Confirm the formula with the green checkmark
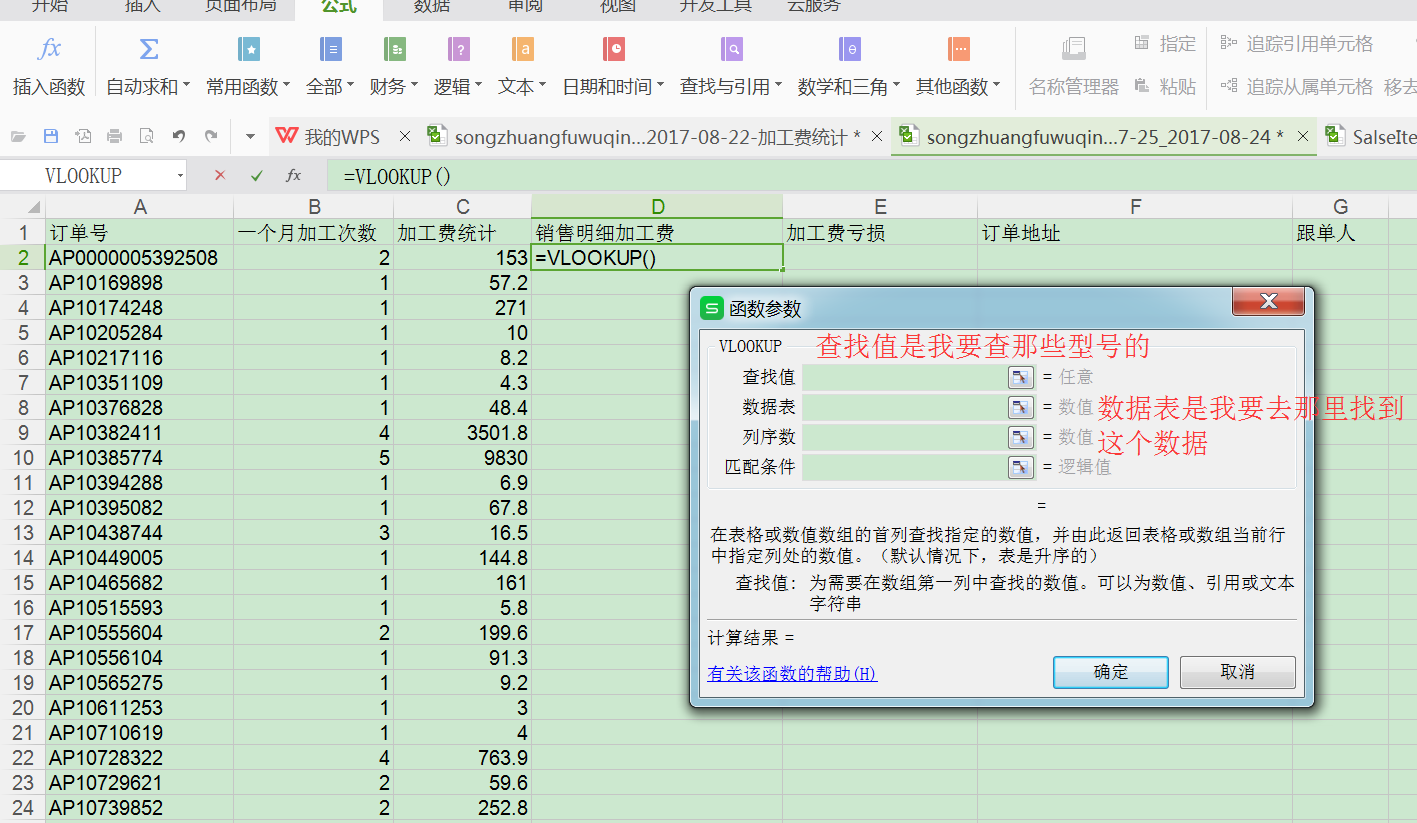 pyautogui.click(x=257, y=175)
